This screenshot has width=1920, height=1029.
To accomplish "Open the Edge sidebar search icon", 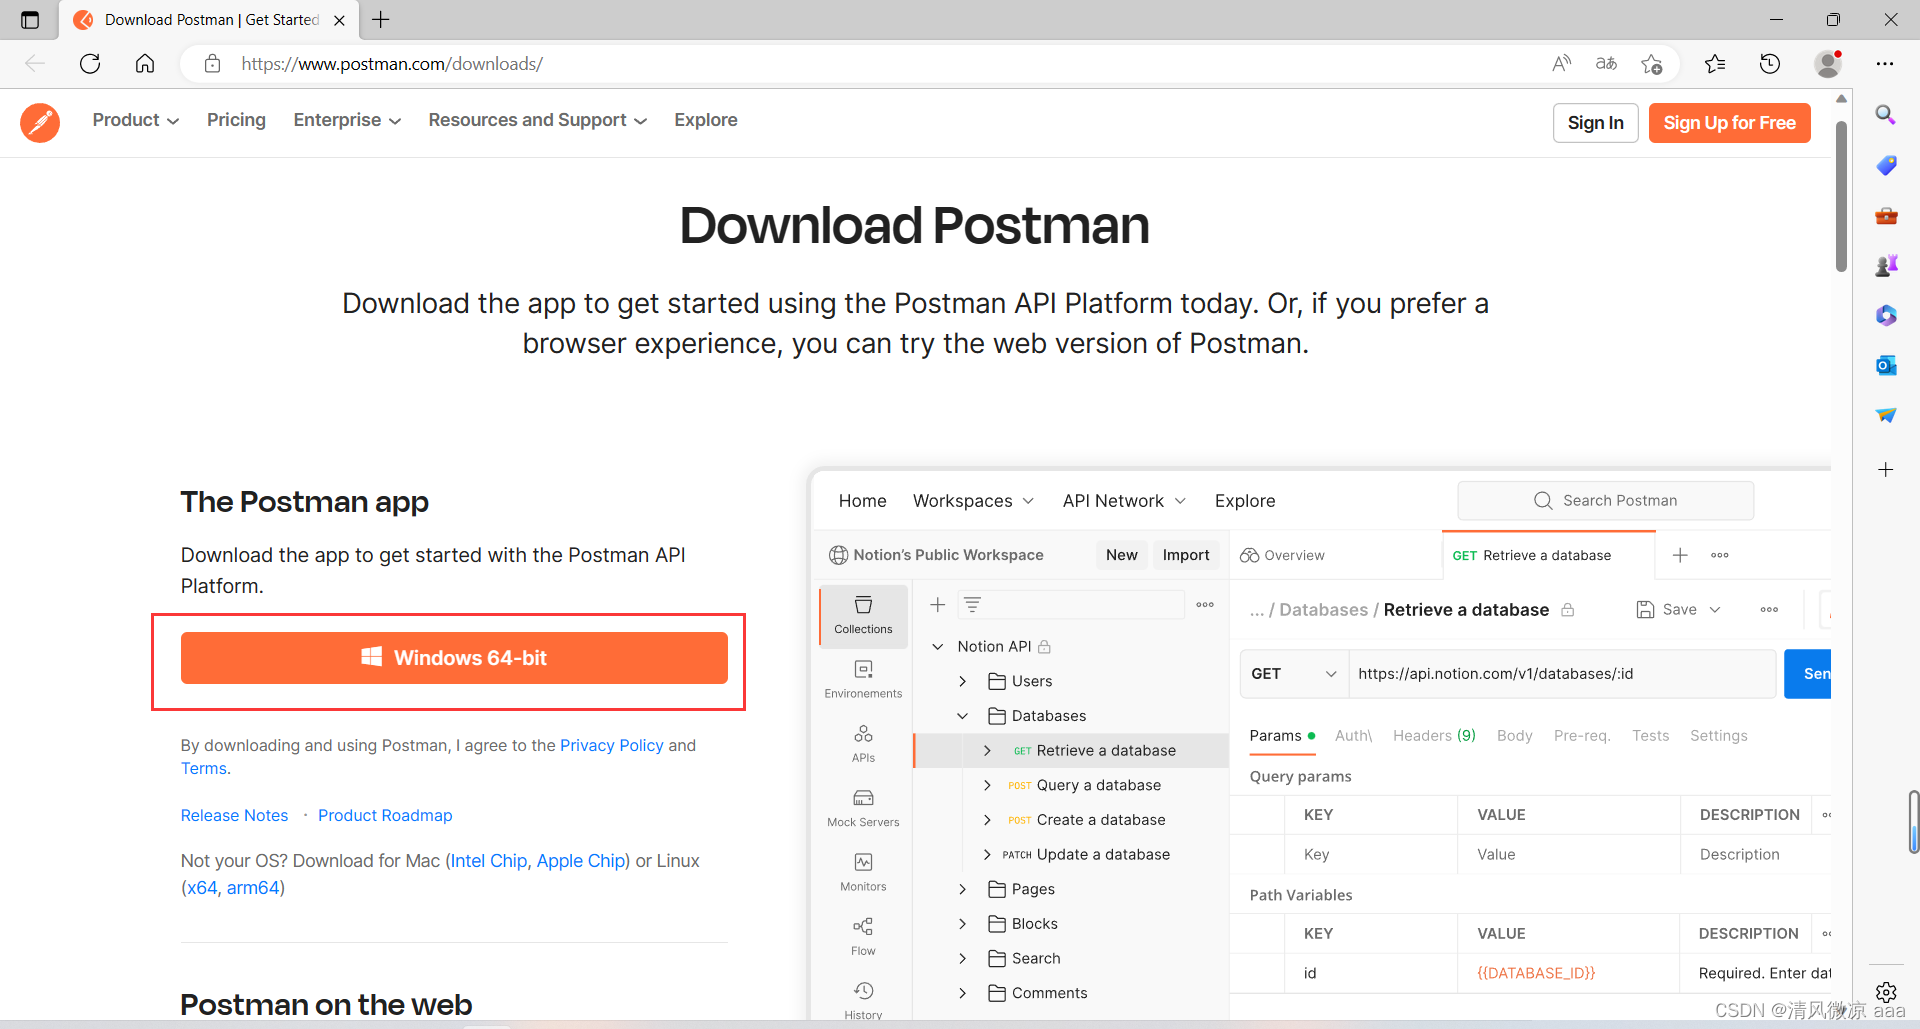I will [x=1886, y=115].
